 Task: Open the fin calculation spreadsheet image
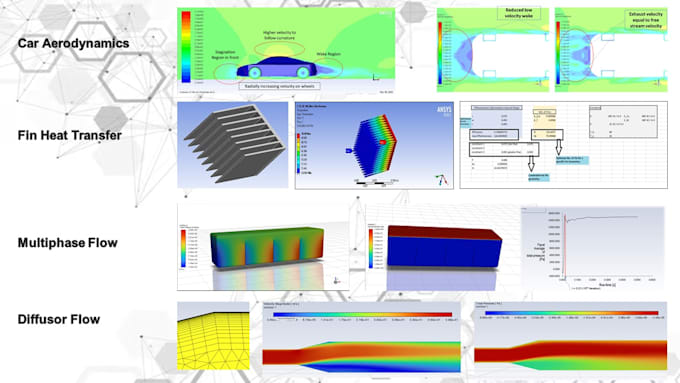tap(563, 145)
